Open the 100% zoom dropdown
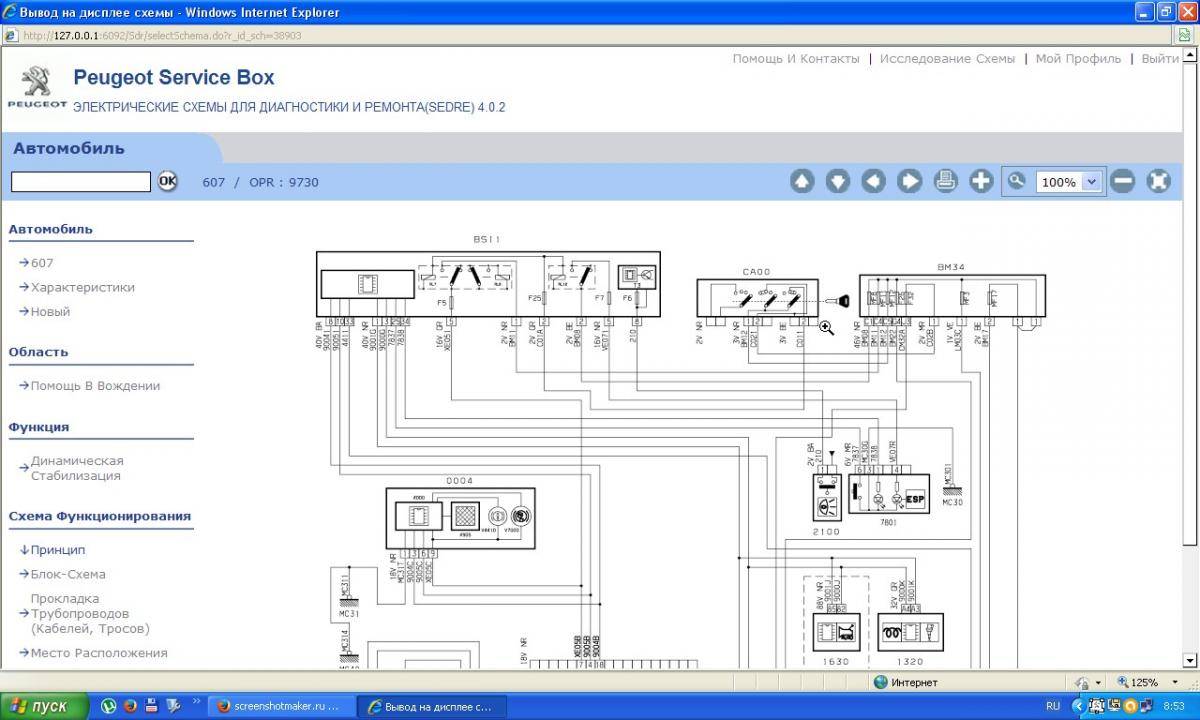 (x=1091, y=182)
